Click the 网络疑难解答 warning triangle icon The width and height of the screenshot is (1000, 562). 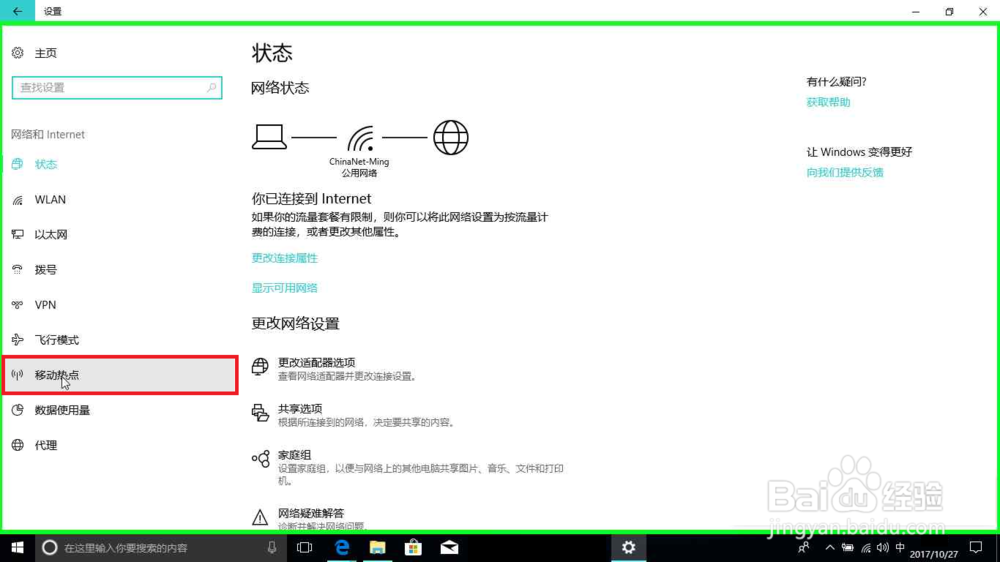[260, 517]
